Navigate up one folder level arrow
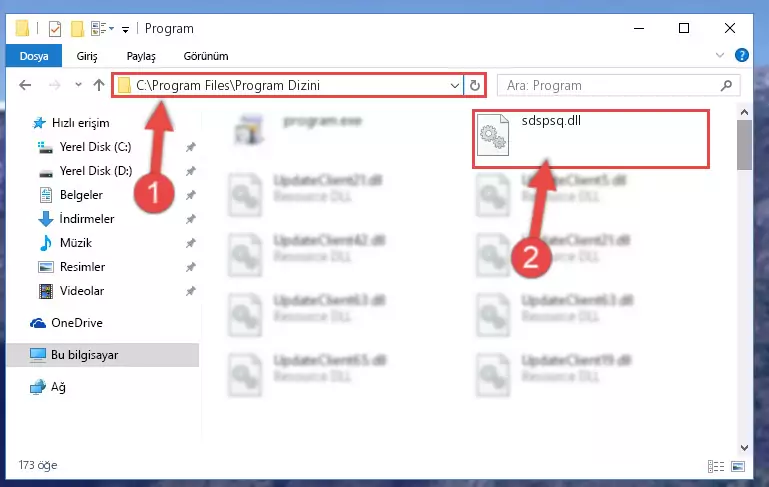This screenshot has width=769, height=487. (99, 85)
